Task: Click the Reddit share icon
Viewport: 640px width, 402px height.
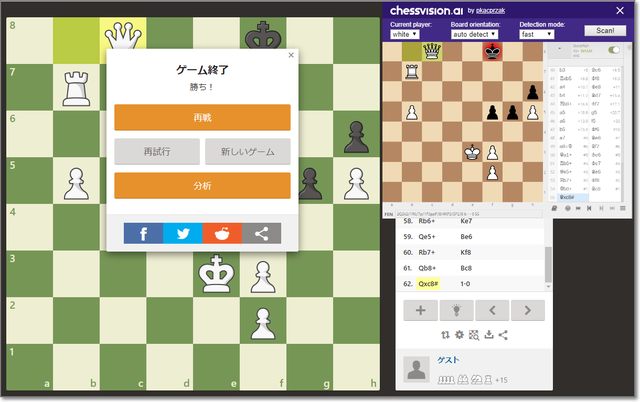Action: click(x=222, y=233)
